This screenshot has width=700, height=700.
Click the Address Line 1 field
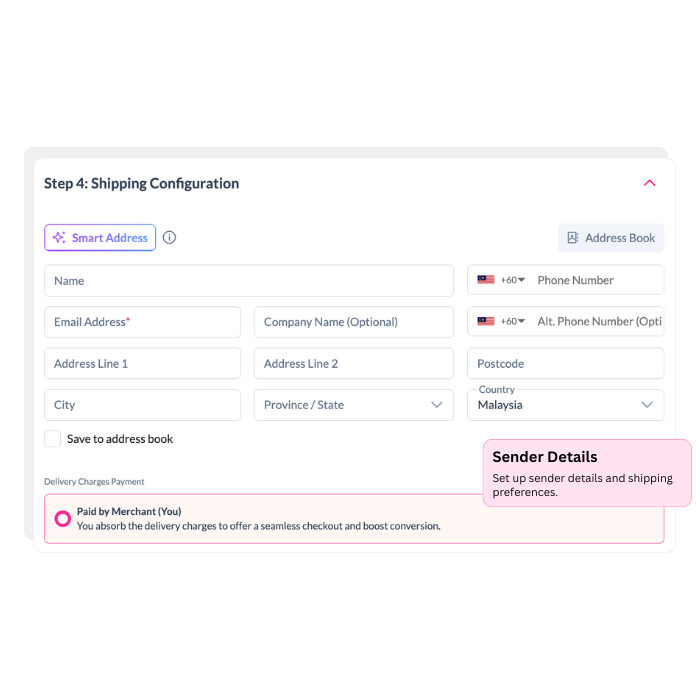[x=142, y=364]
